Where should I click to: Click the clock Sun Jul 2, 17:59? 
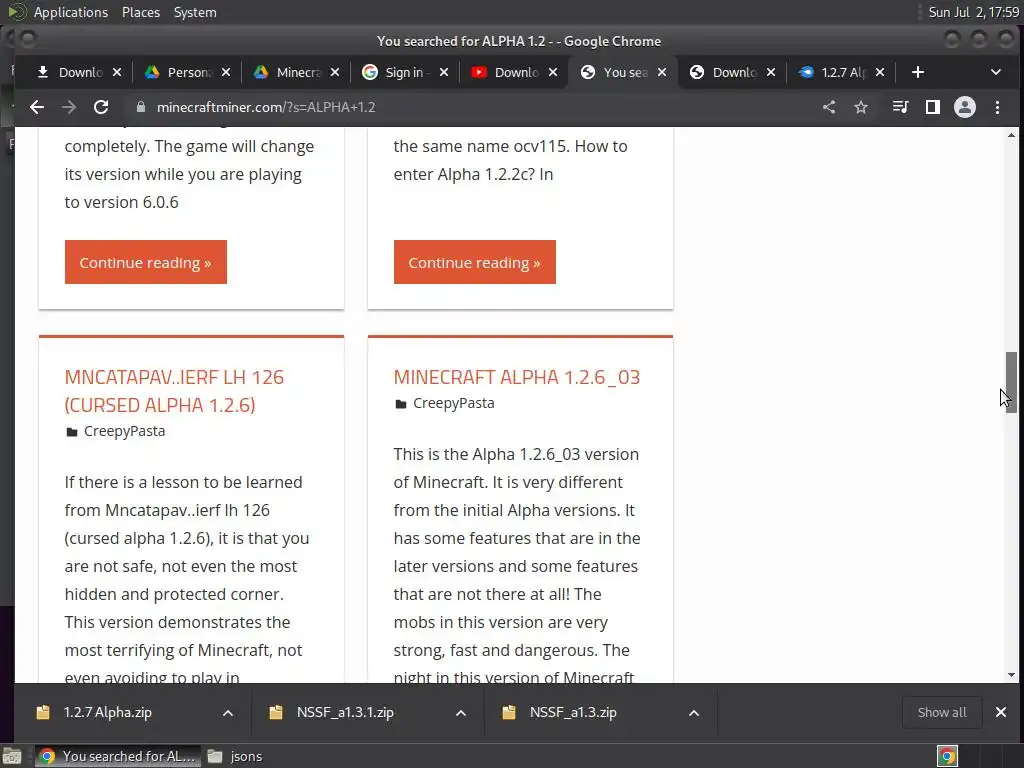(x=974, y=12)
